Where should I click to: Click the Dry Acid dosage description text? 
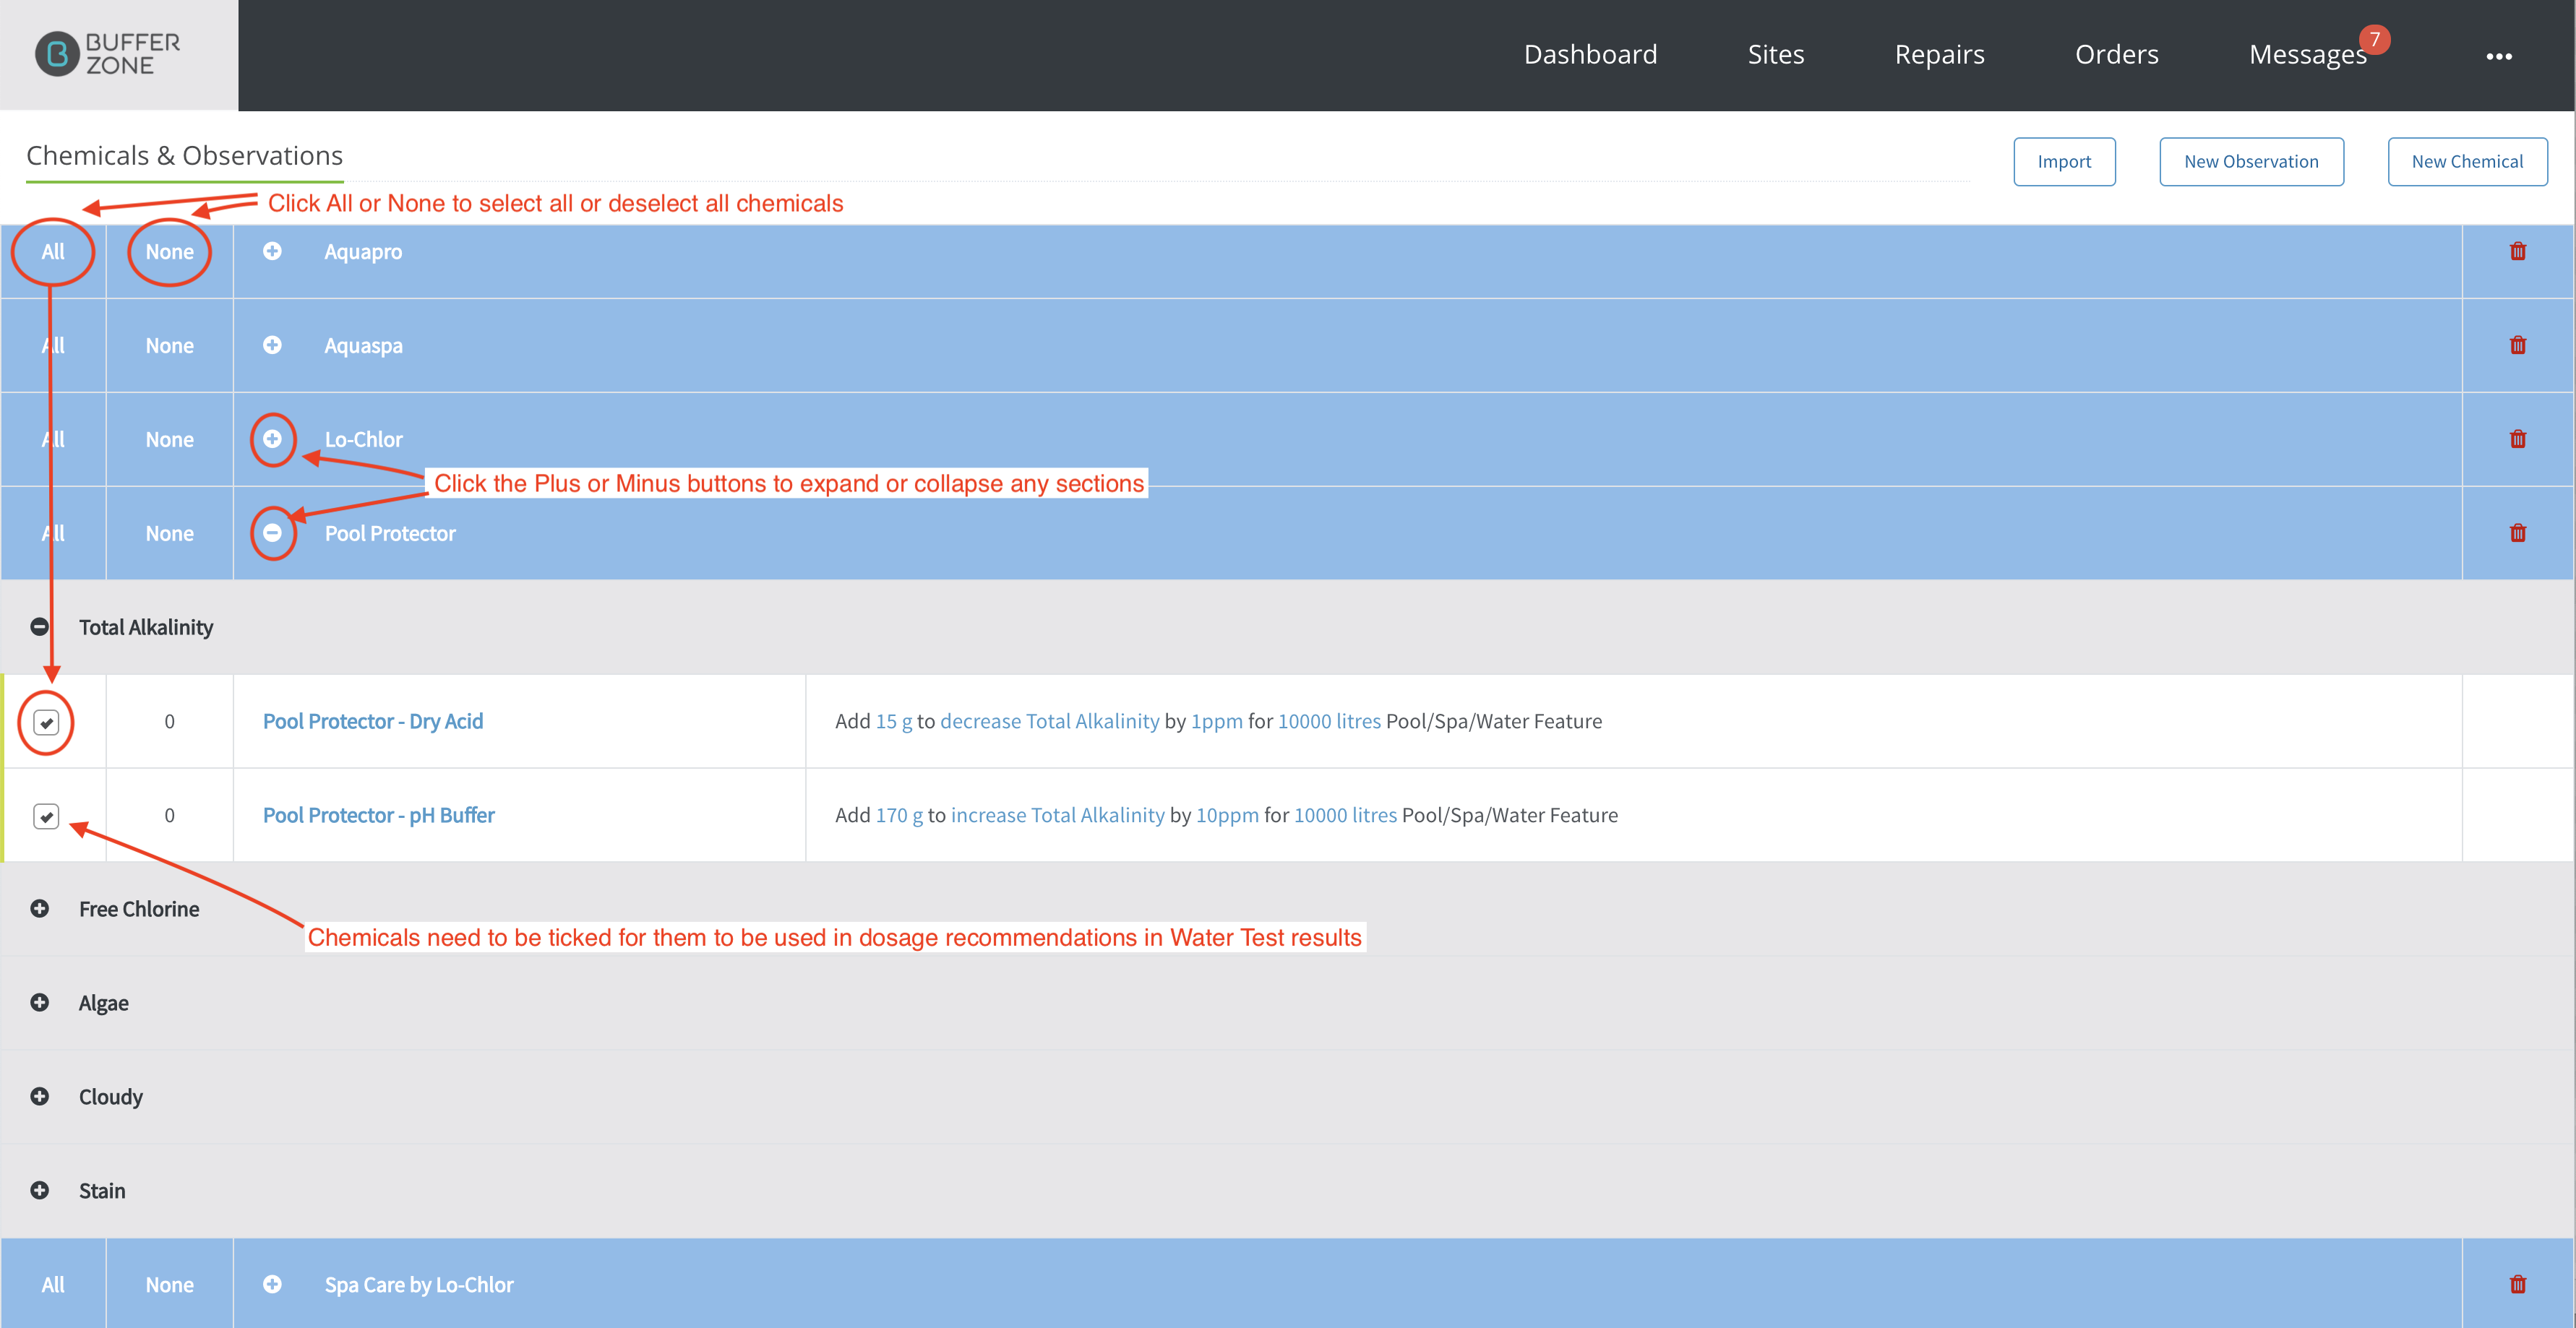[x=1218, y=722]
